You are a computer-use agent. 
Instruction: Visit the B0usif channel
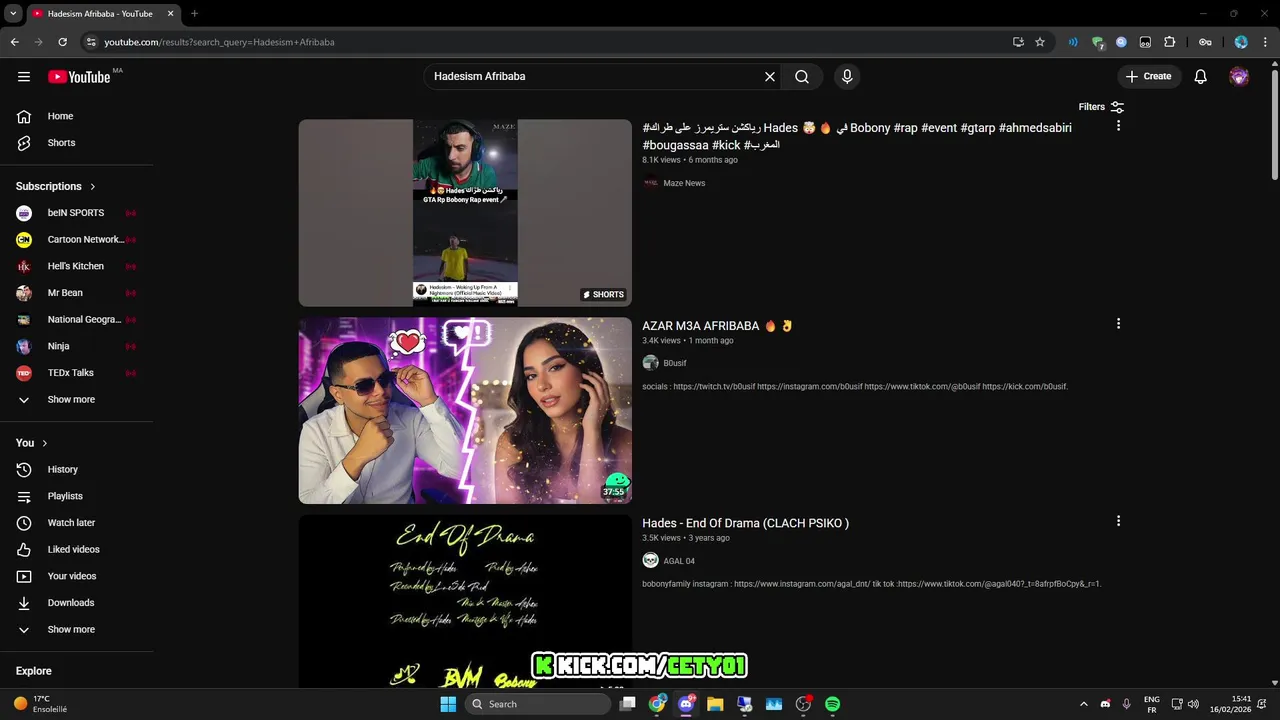(675, 363)
